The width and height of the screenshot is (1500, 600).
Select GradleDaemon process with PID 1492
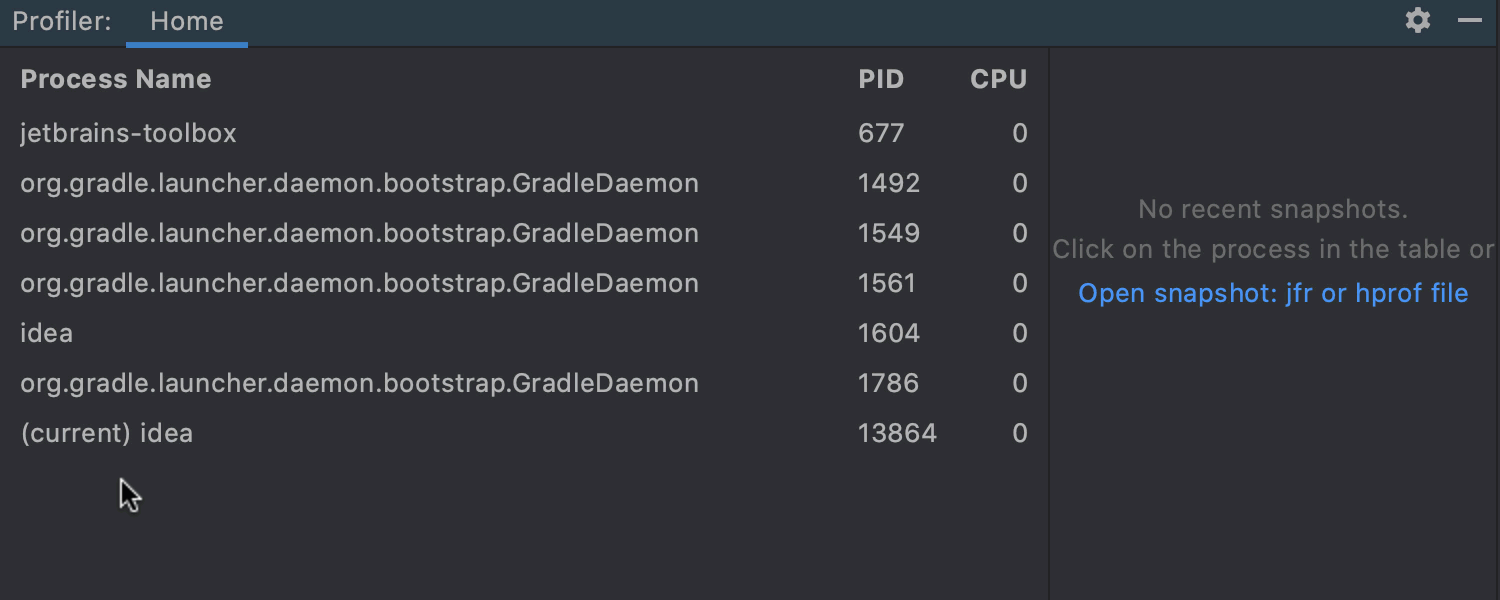524,183
